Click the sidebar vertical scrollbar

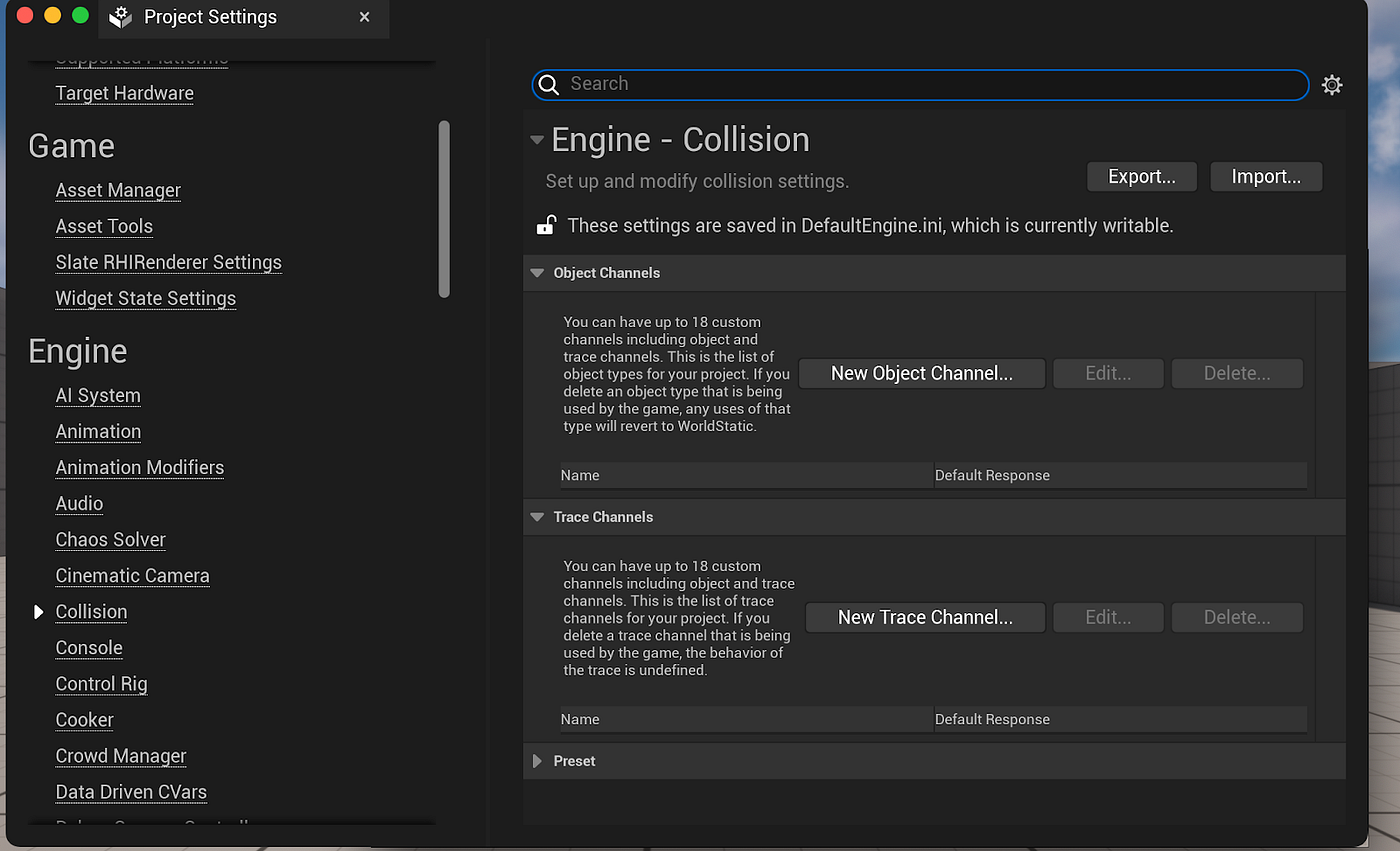pyautogui.click(x=444, y=209)
